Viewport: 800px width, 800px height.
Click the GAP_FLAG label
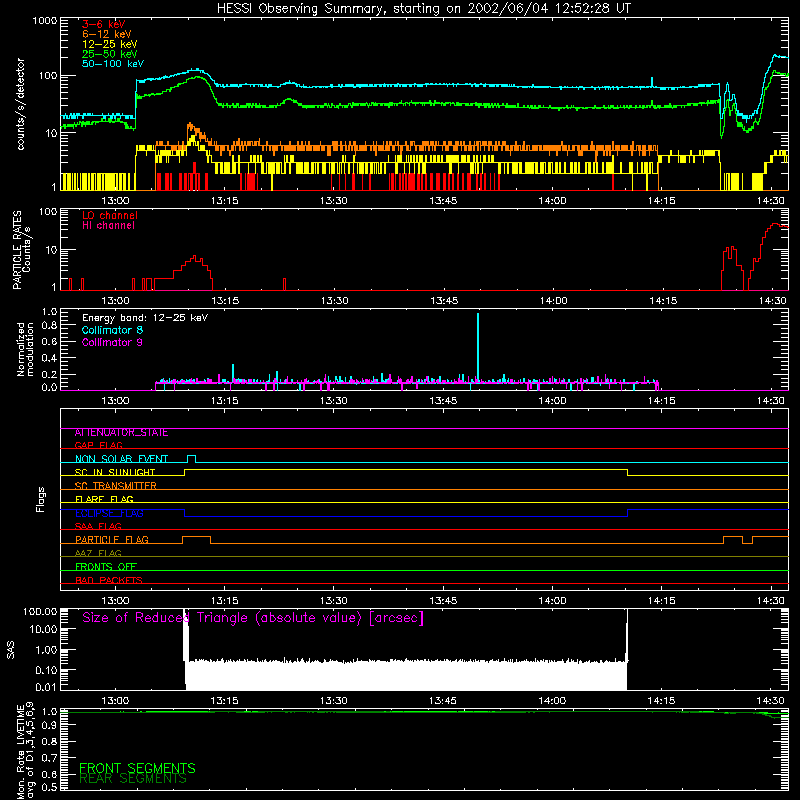98,446
